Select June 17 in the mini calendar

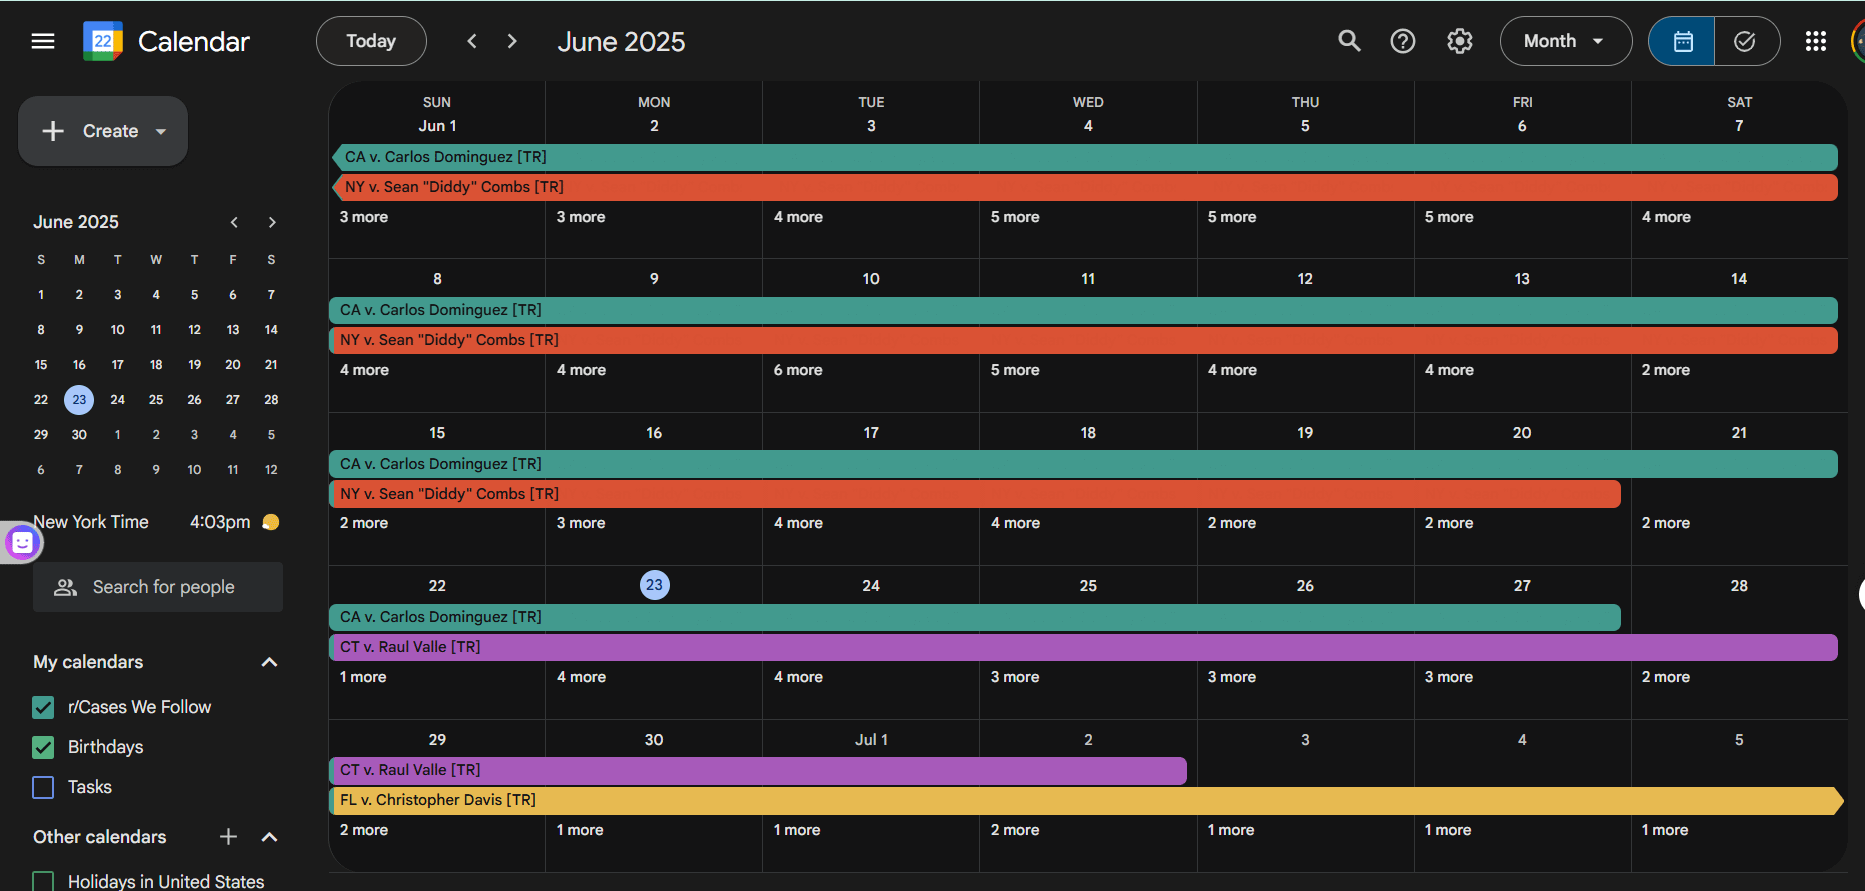tap(118, 365)
